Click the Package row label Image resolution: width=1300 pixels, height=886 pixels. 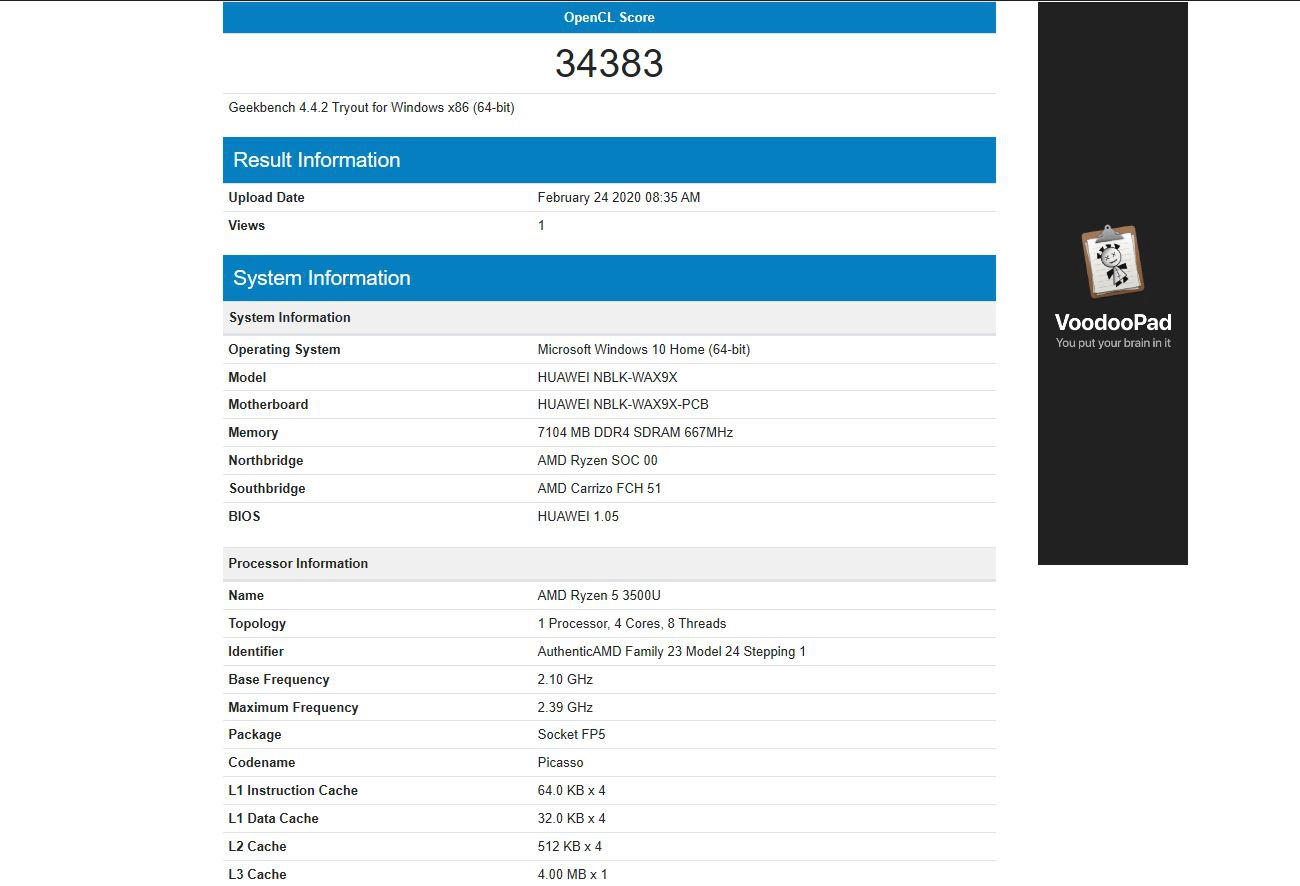coord(255,734)
